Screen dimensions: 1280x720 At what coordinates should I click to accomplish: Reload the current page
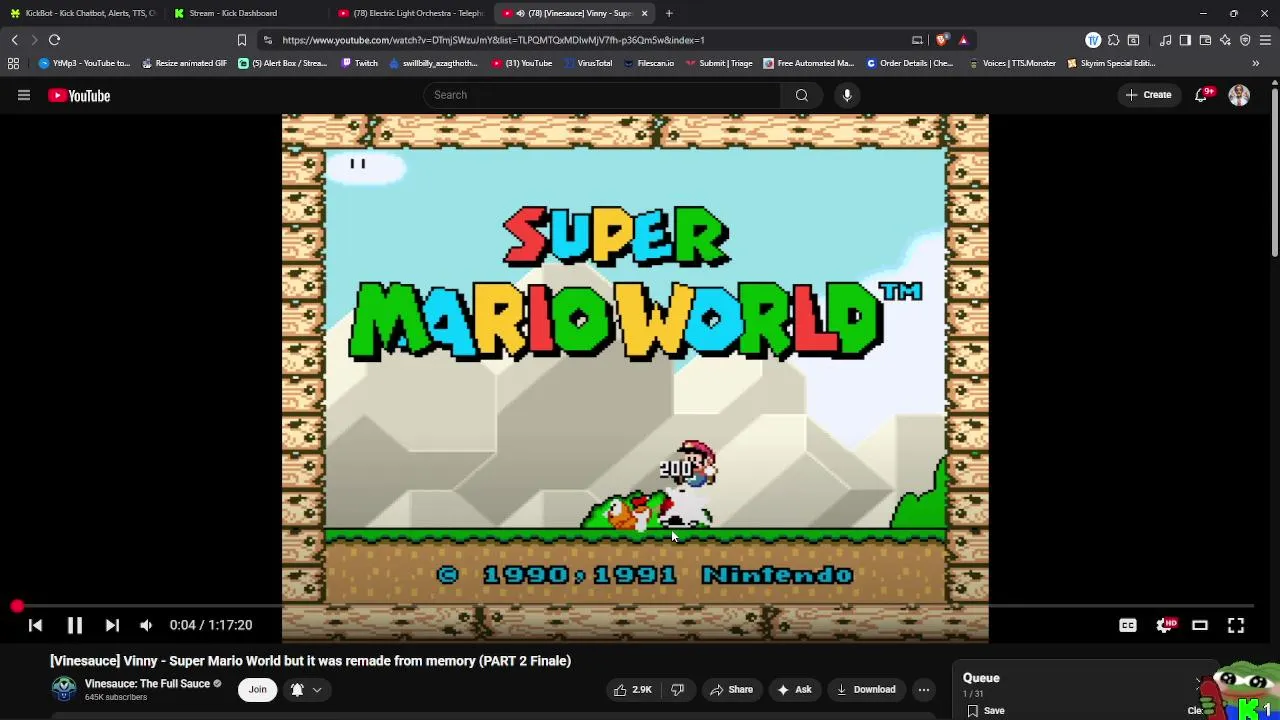[x=54, y=40]
